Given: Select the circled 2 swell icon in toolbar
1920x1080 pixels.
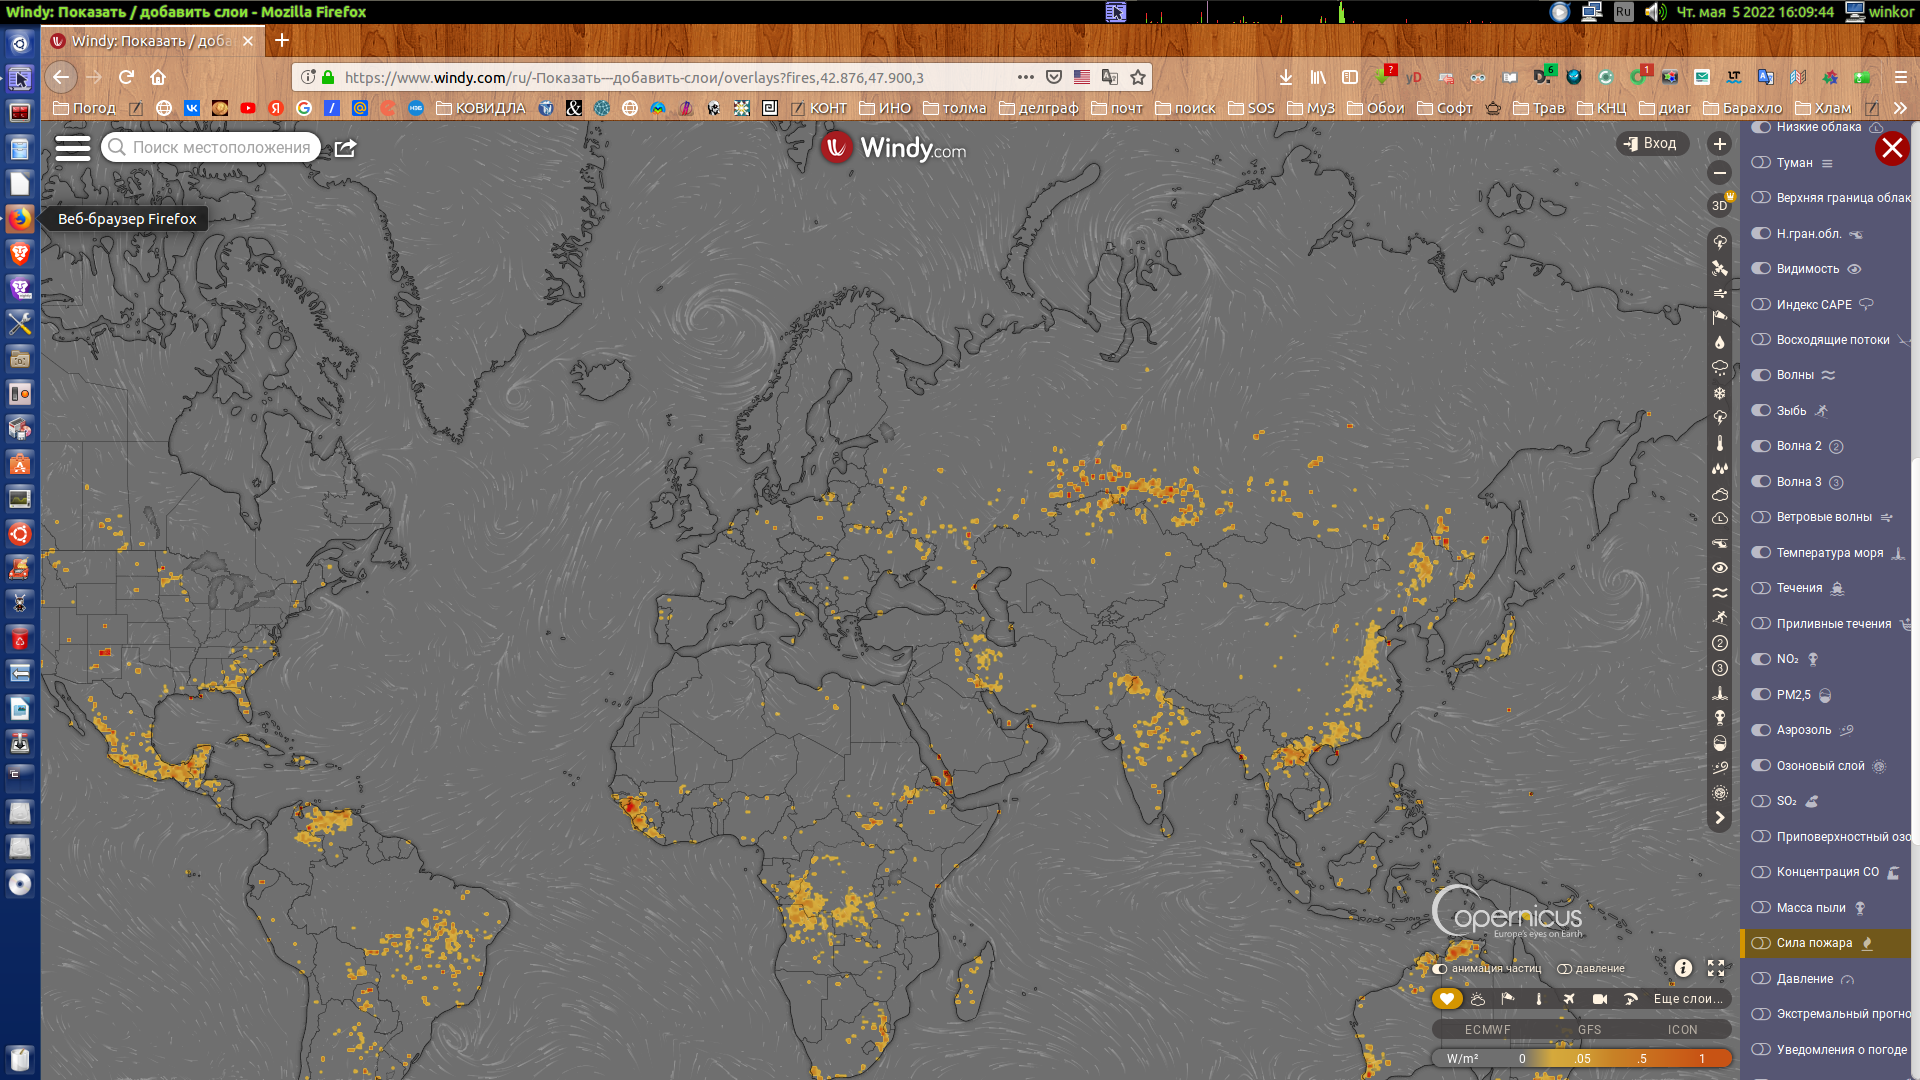Looking at the screenshot, I should 1720,643.
